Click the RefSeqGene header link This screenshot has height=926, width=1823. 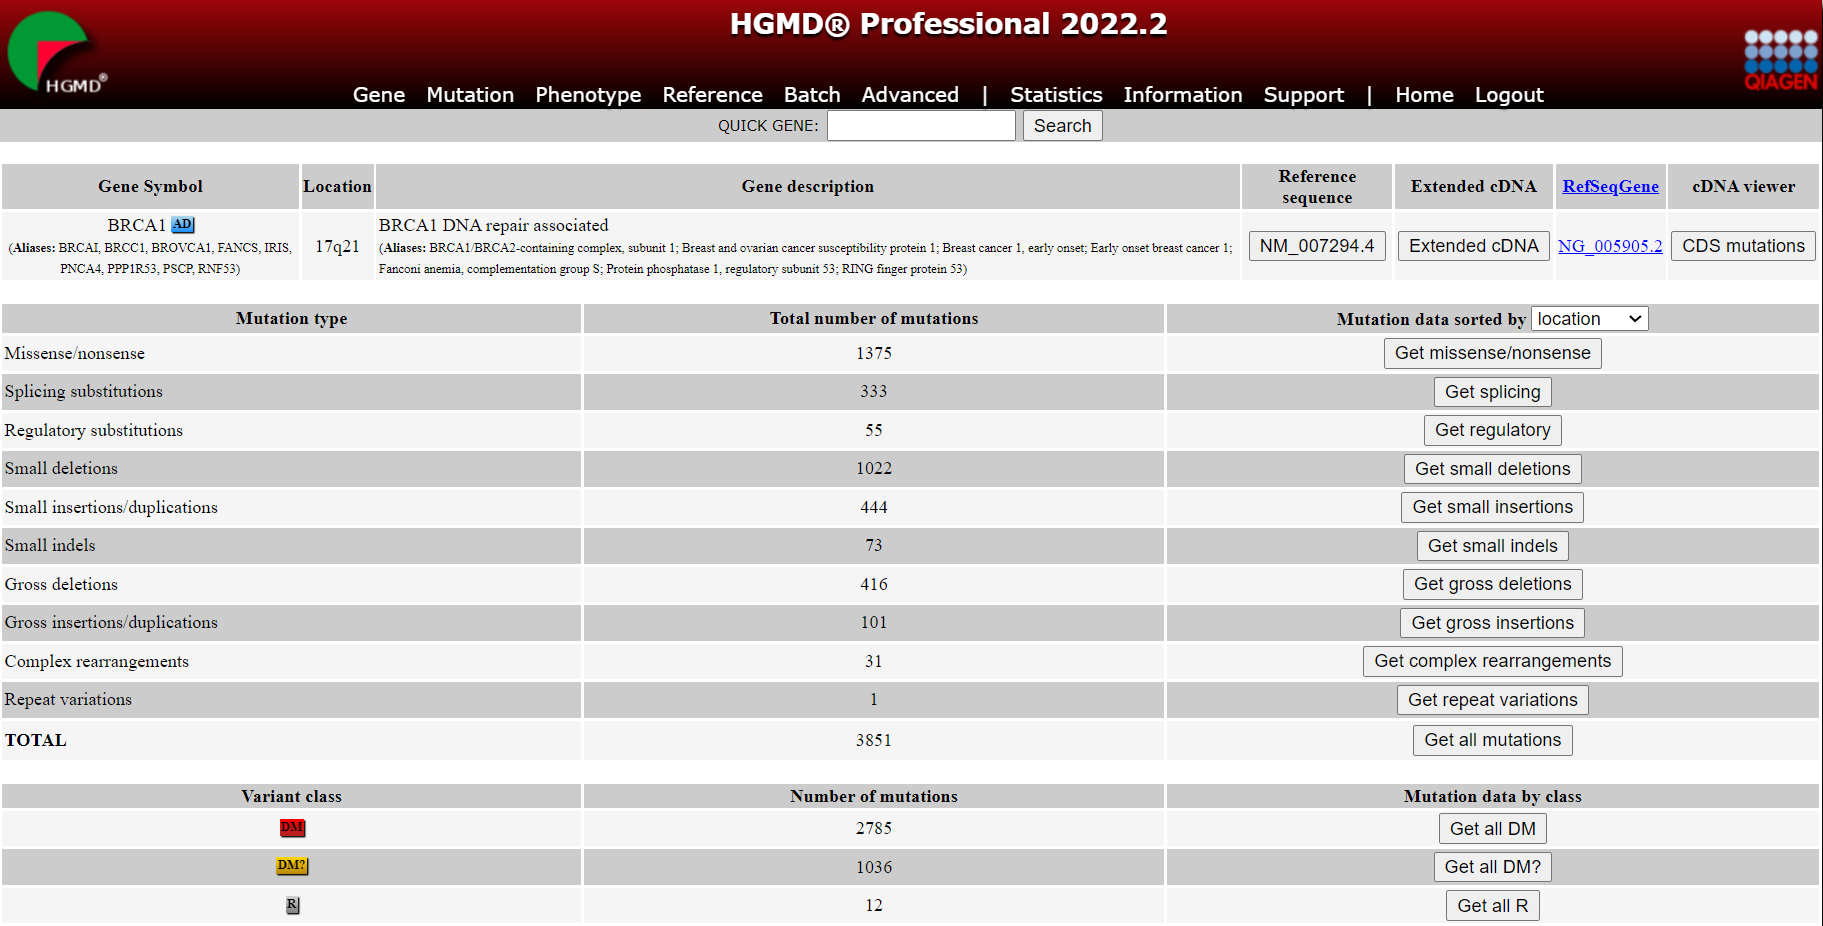[x=1610, y=187]
